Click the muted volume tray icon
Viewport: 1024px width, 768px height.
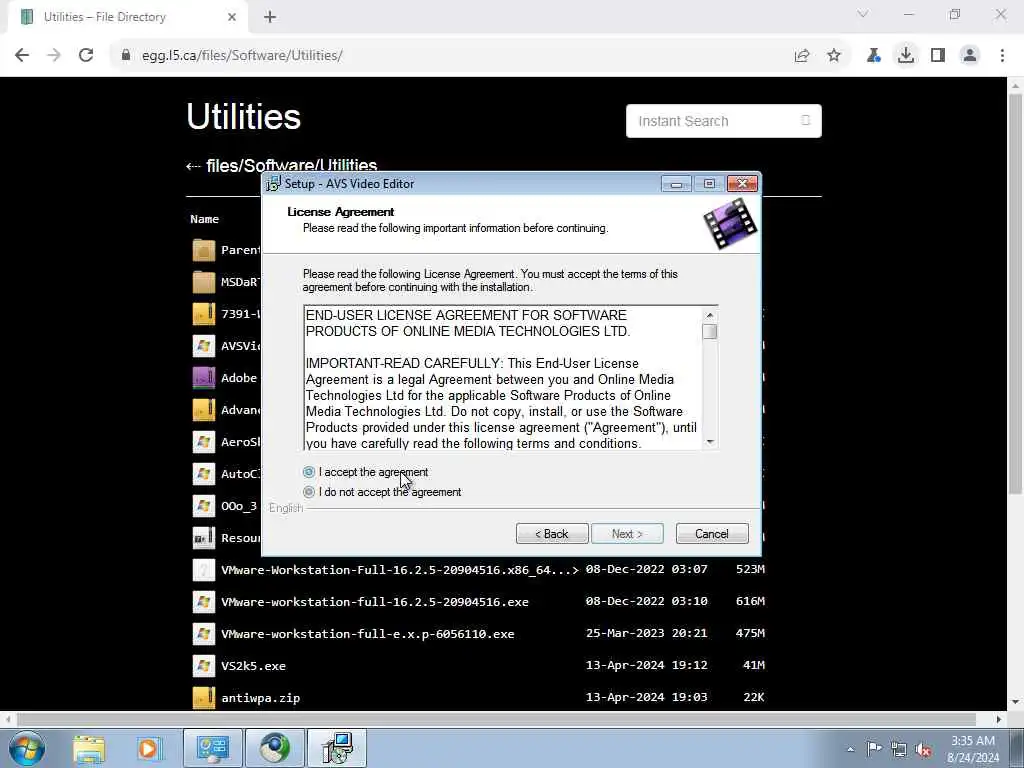(x=923, y=749)
